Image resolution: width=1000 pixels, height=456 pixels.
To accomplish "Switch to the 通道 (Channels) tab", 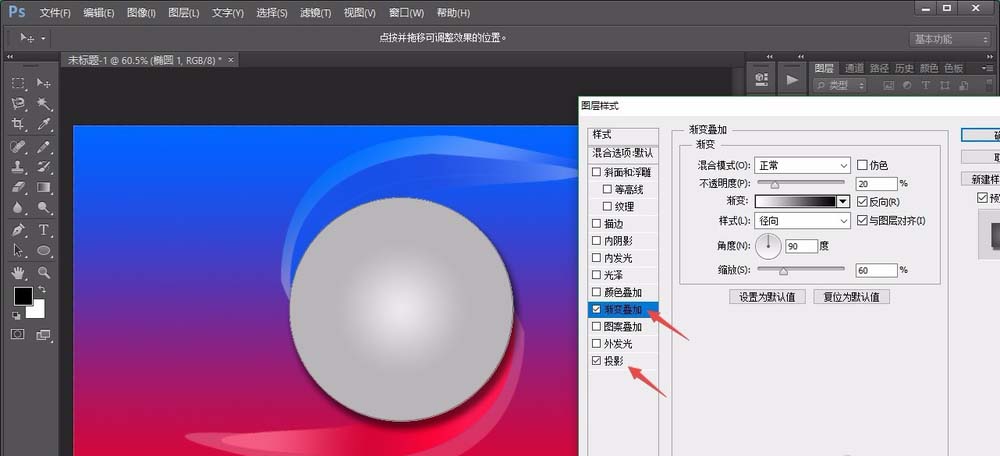I will (x=853, y=68).
